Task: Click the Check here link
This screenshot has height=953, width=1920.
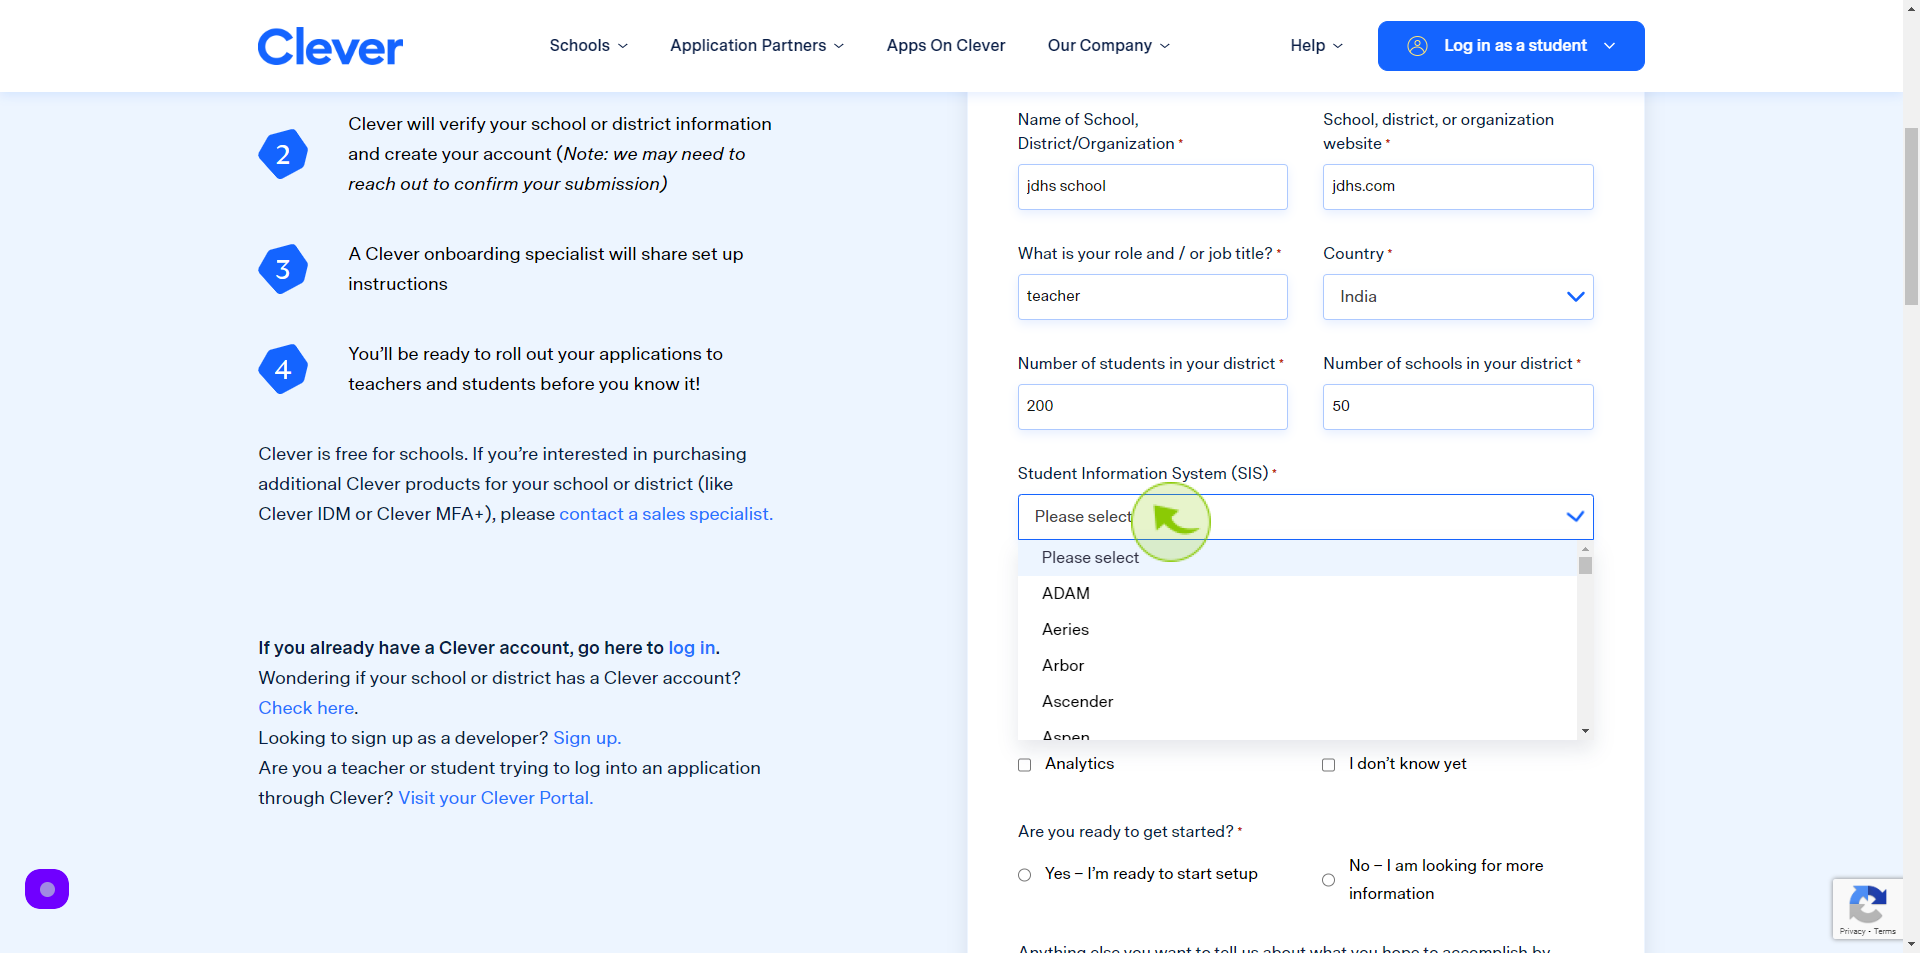Action: 306,708
